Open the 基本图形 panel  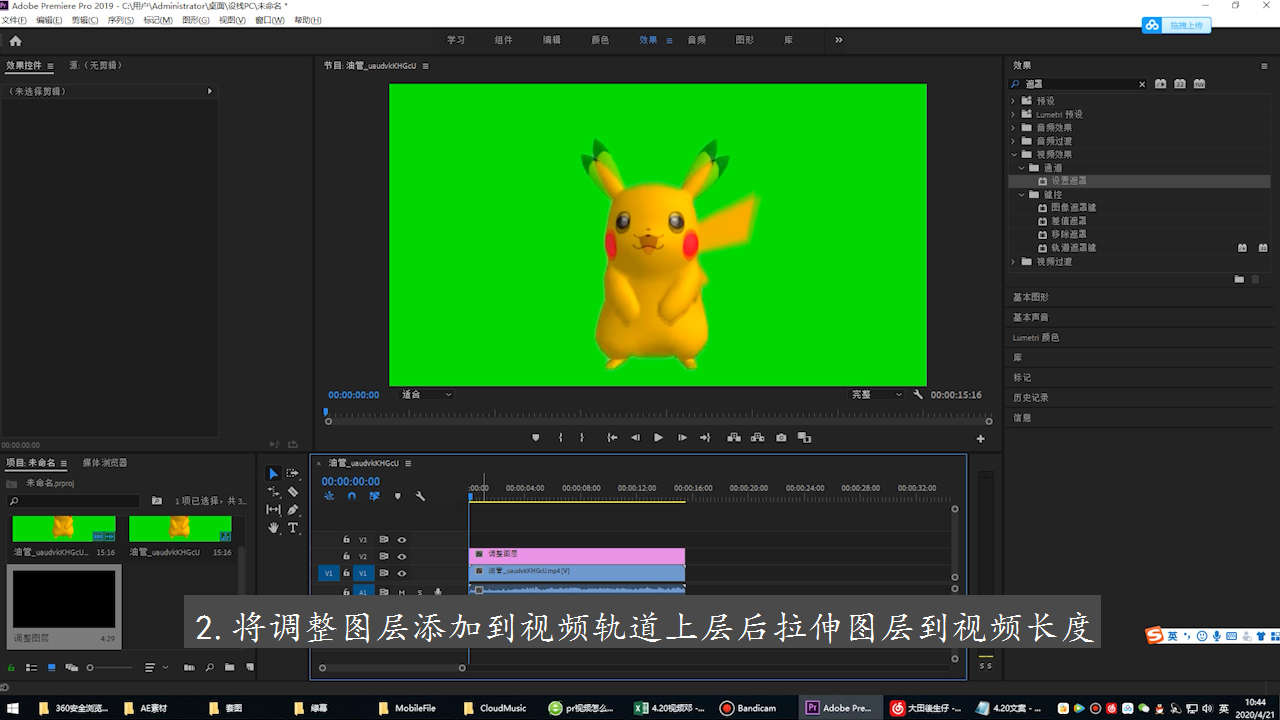[1031, 297]
